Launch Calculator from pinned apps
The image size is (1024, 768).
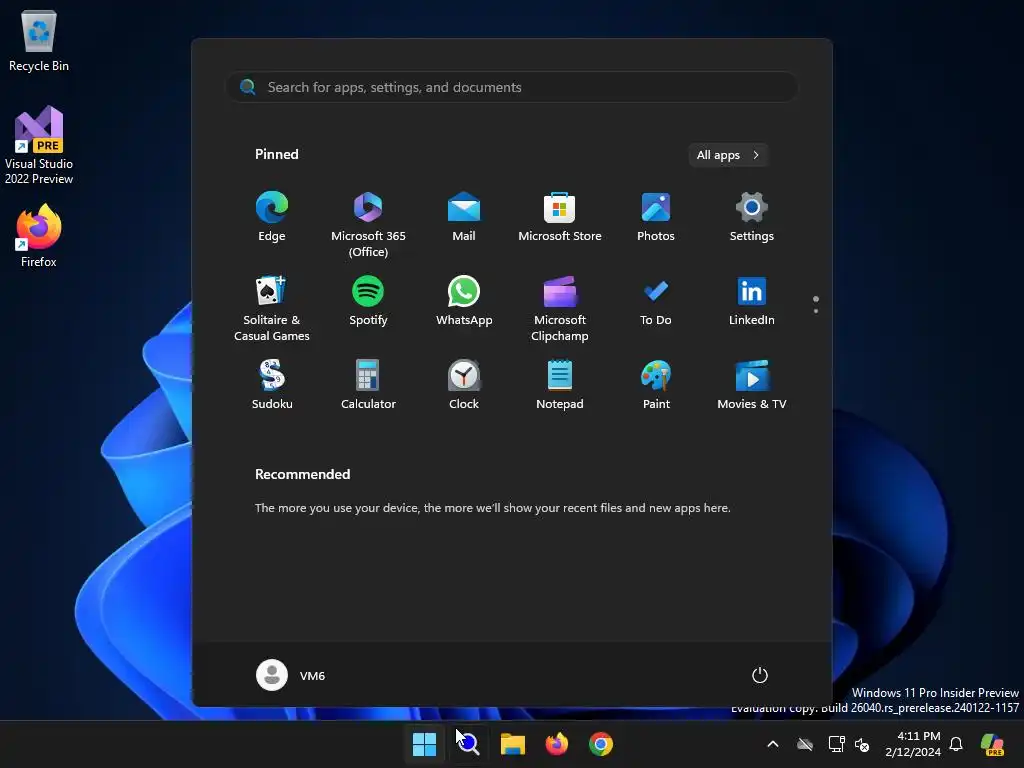pyautogui.click(x=368, y=385)
